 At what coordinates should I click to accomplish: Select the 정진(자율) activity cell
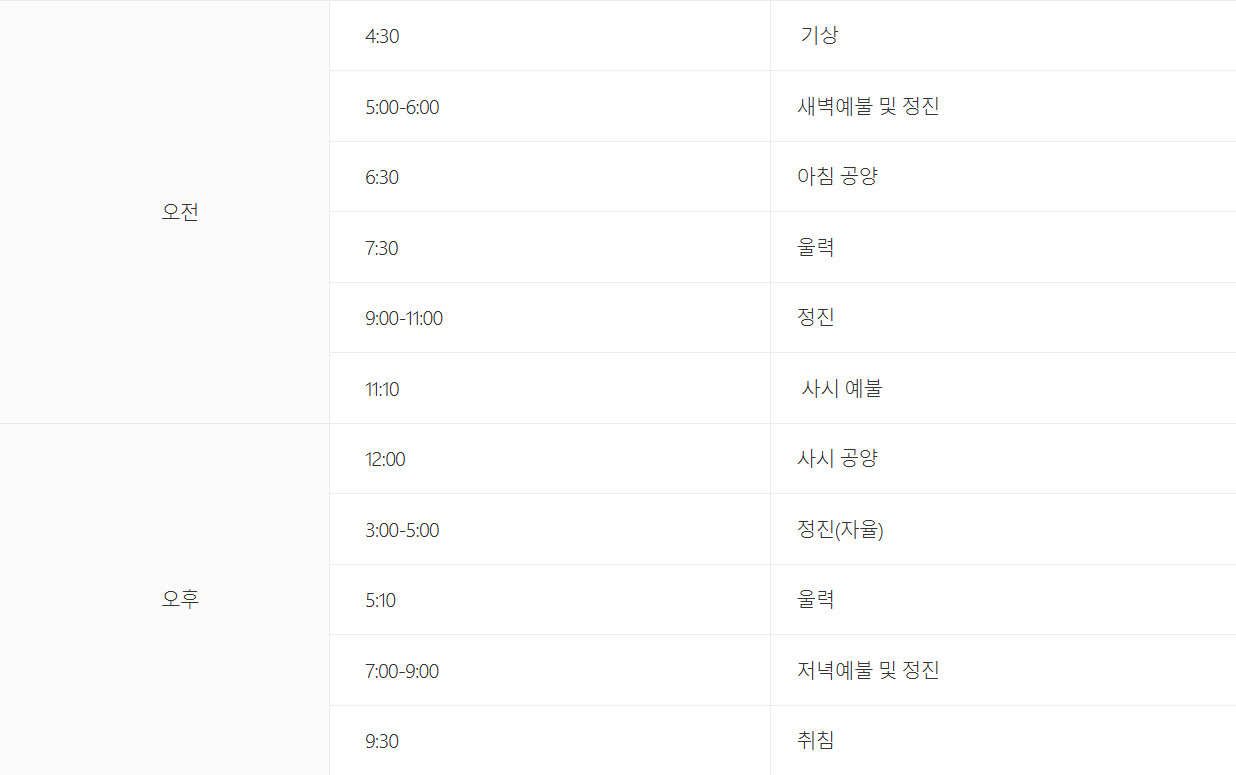840,530
